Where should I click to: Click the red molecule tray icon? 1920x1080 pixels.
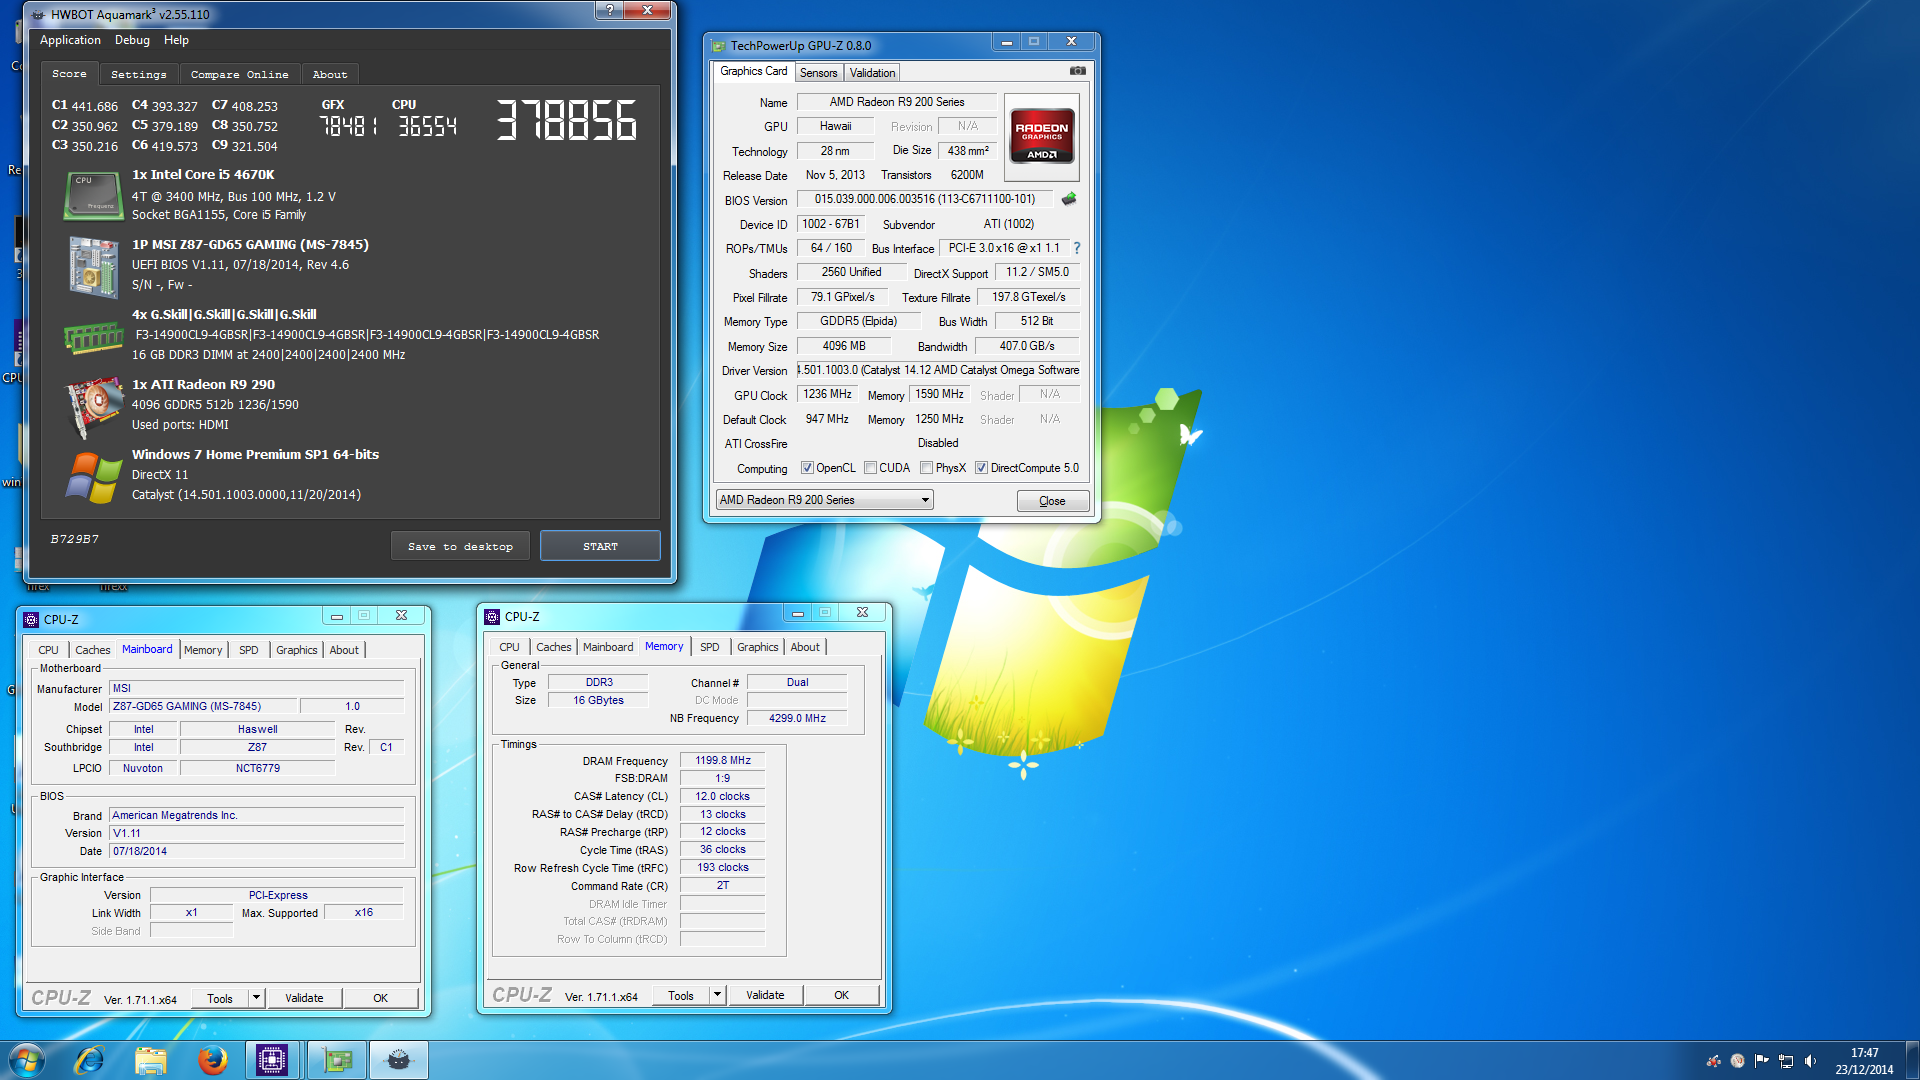1713,1061
